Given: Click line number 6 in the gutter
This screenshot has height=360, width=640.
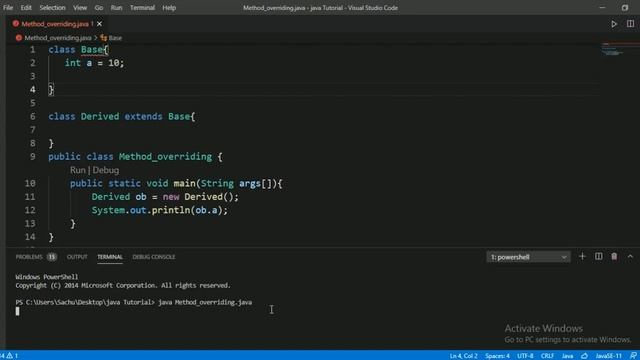Looking at the screenshot, I should click(33, 116).
